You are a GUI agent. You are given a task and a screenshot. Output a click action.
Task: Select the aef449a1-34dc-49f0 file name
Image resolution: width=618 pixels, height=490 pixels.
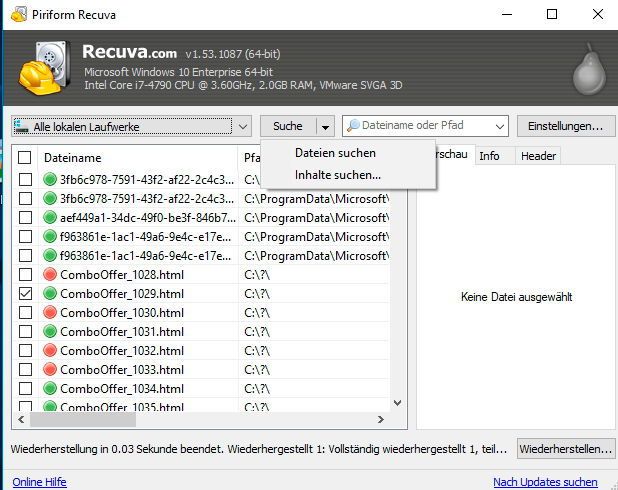pyautogui.click(x=148, y=218)
